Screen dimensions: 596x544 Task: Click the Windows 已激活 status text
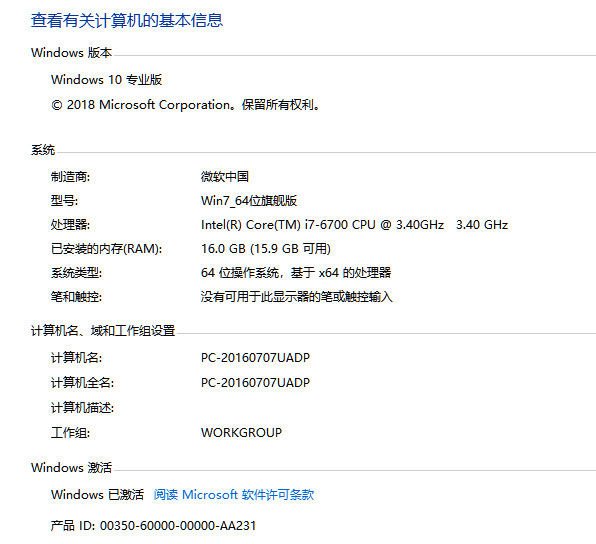click(x=97, y=495)
